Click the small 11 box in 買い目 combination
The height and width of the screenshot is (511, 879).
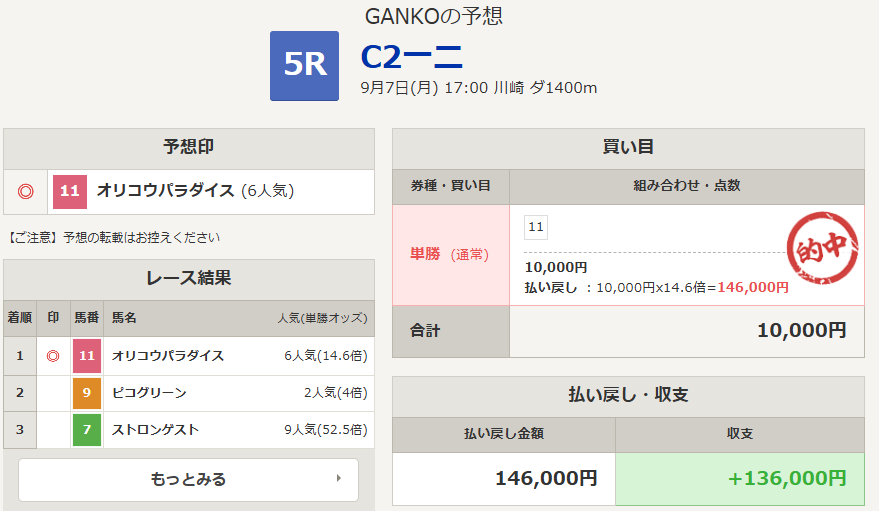pos(536,227)
